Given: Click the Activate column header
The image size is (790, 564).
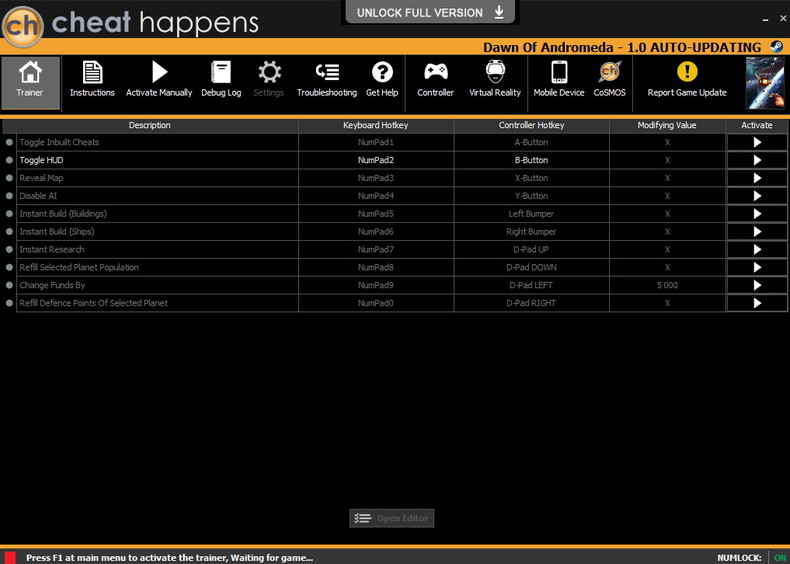Looking at the screenshot, I should click(x=757, y=126).
